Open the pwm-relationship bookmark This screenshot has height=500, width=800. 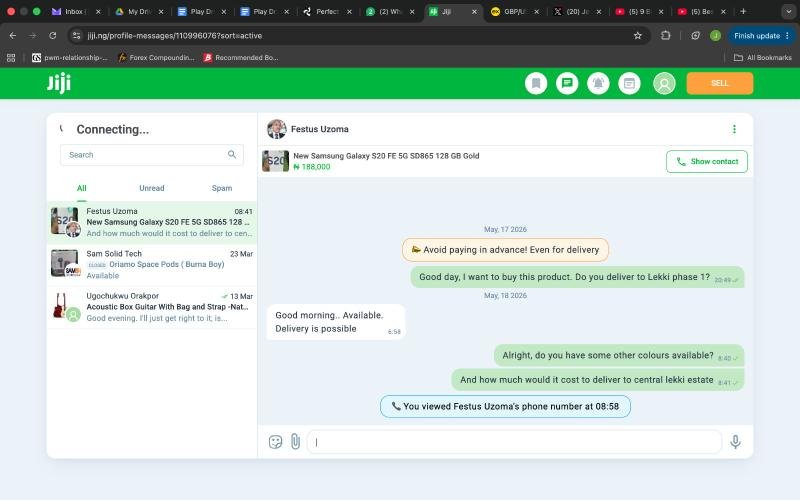70,58
